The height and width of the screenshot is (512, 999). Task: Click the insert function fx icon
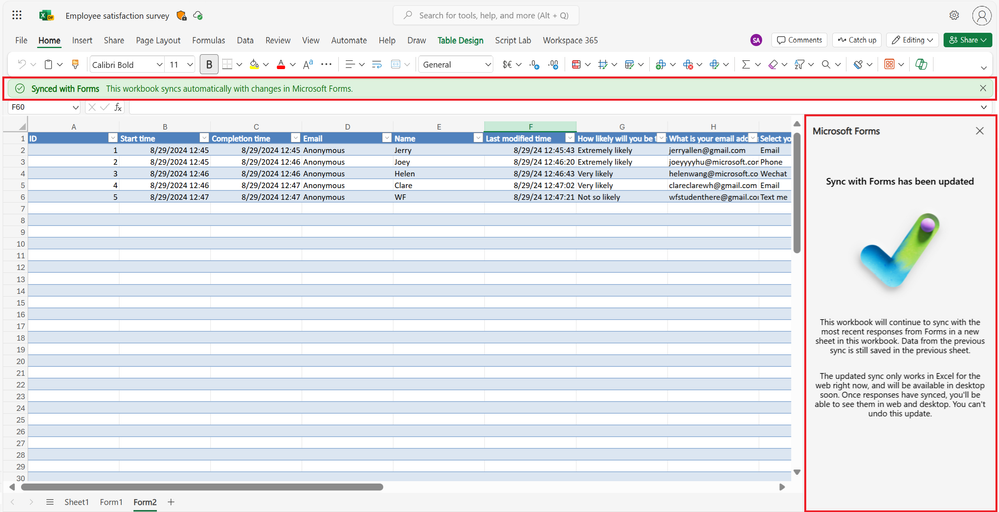(x=118, y=107)
